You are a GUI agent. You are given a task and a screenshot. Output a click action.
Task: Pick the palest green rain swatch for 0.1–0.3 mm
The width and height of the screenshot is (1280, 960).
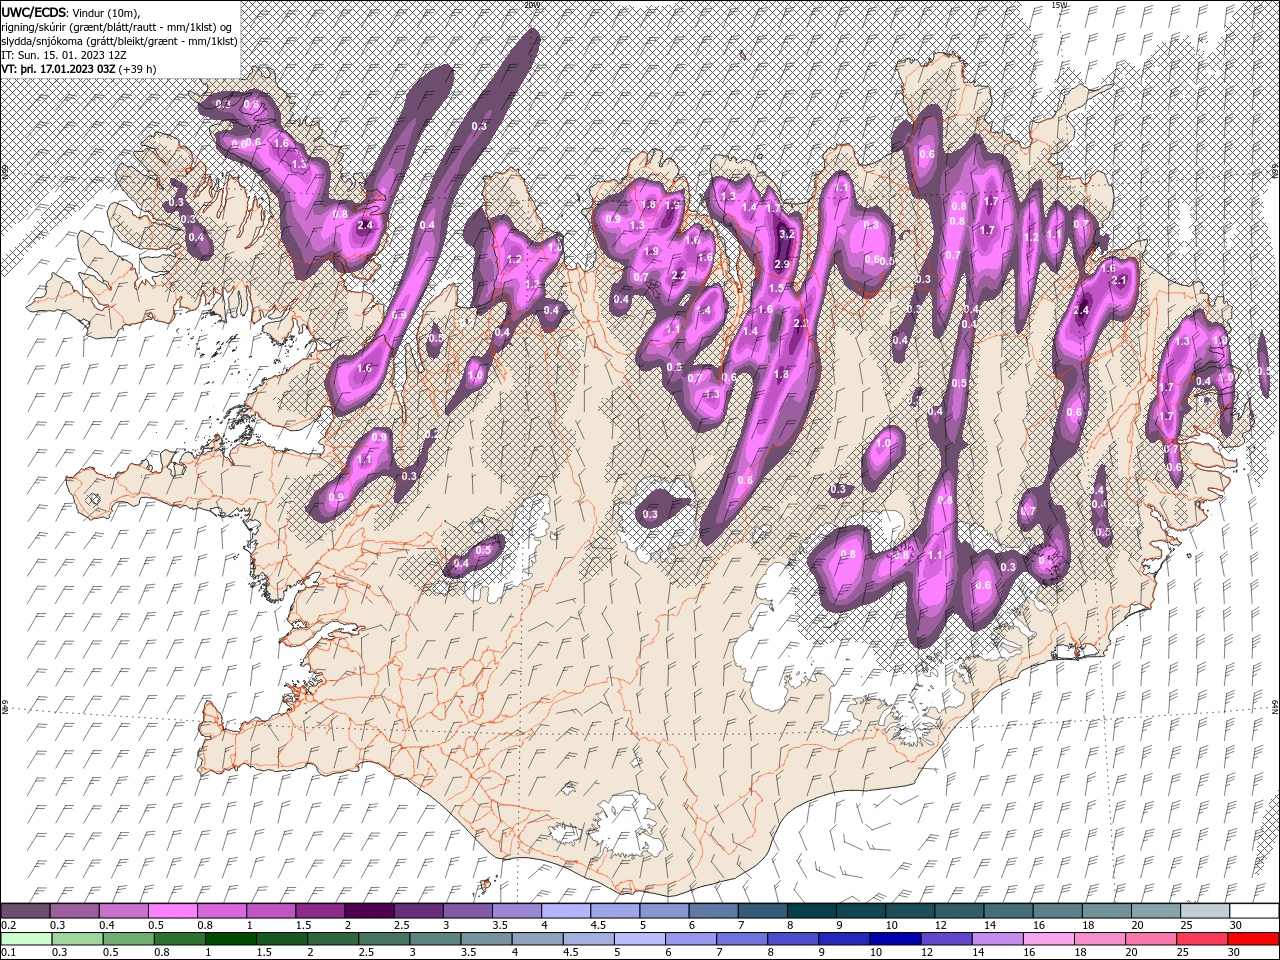click(x=26, y=939)
